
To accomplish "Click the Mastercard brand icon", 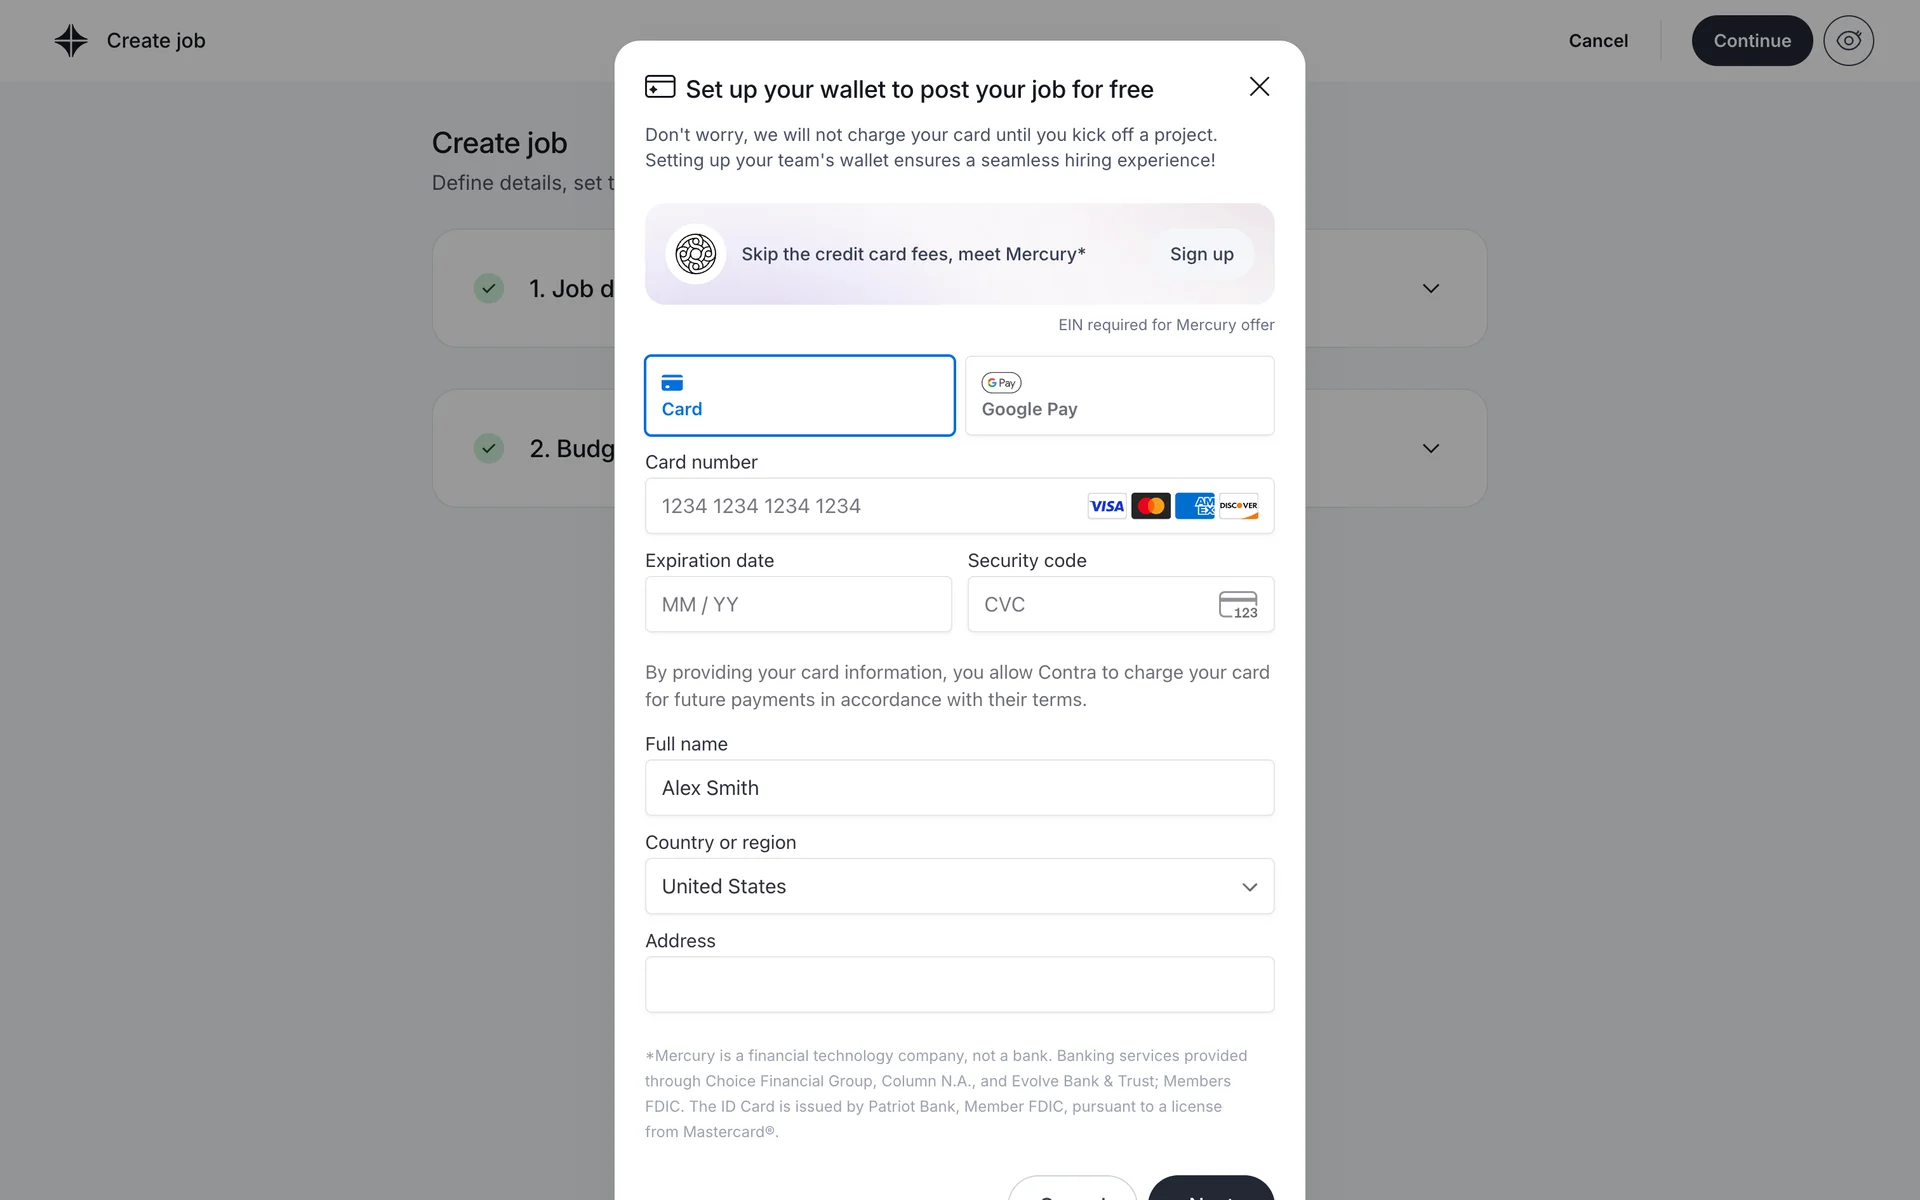I will (x=1151, y=506).
